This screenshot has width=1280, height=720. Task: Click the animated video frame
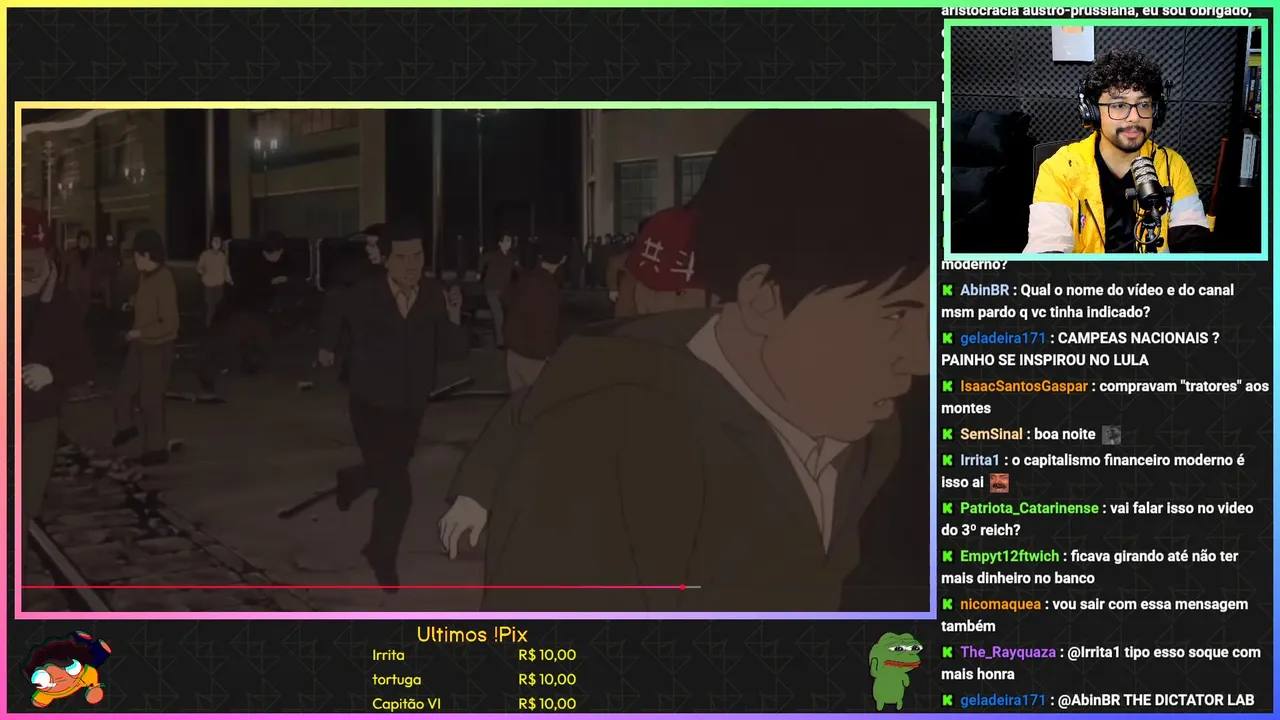(x=475, y=360)
